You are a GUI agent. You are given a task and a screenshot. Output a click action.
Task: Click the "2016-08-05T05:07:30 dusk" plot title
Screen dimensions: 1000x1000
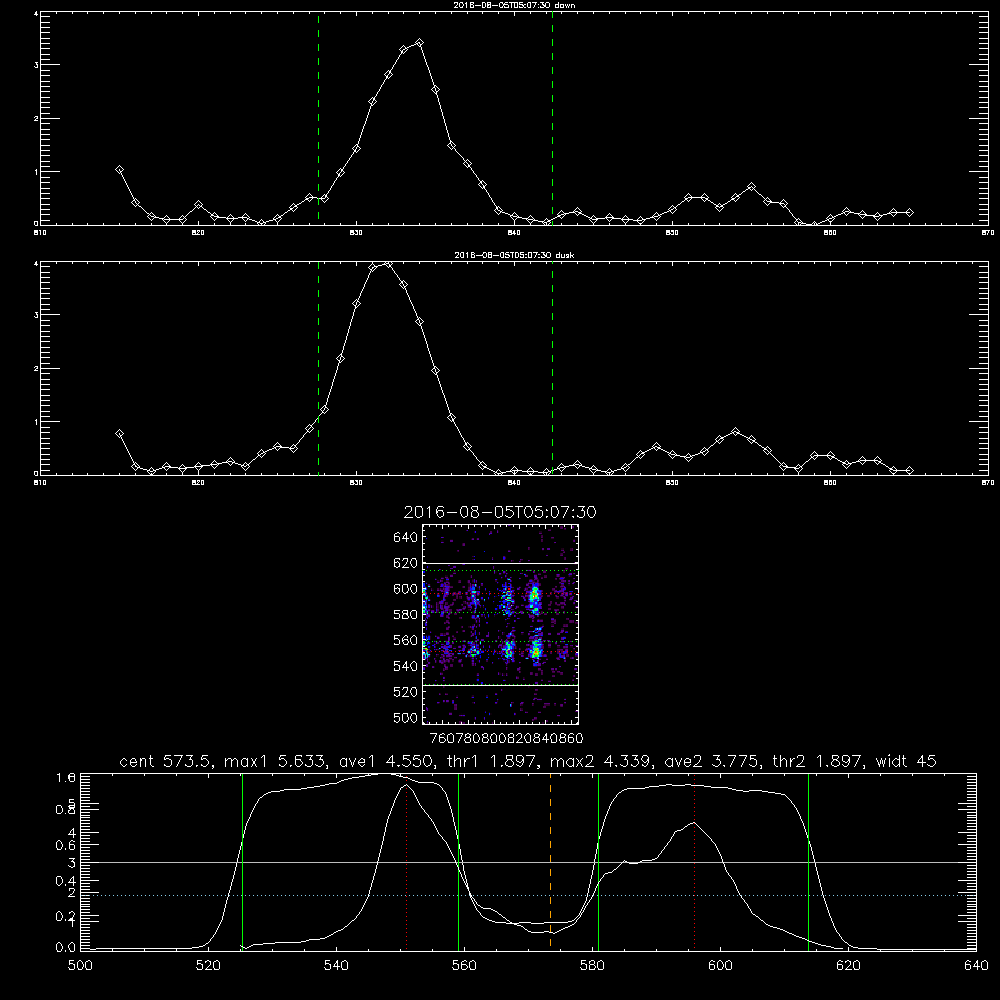[514, 255]
